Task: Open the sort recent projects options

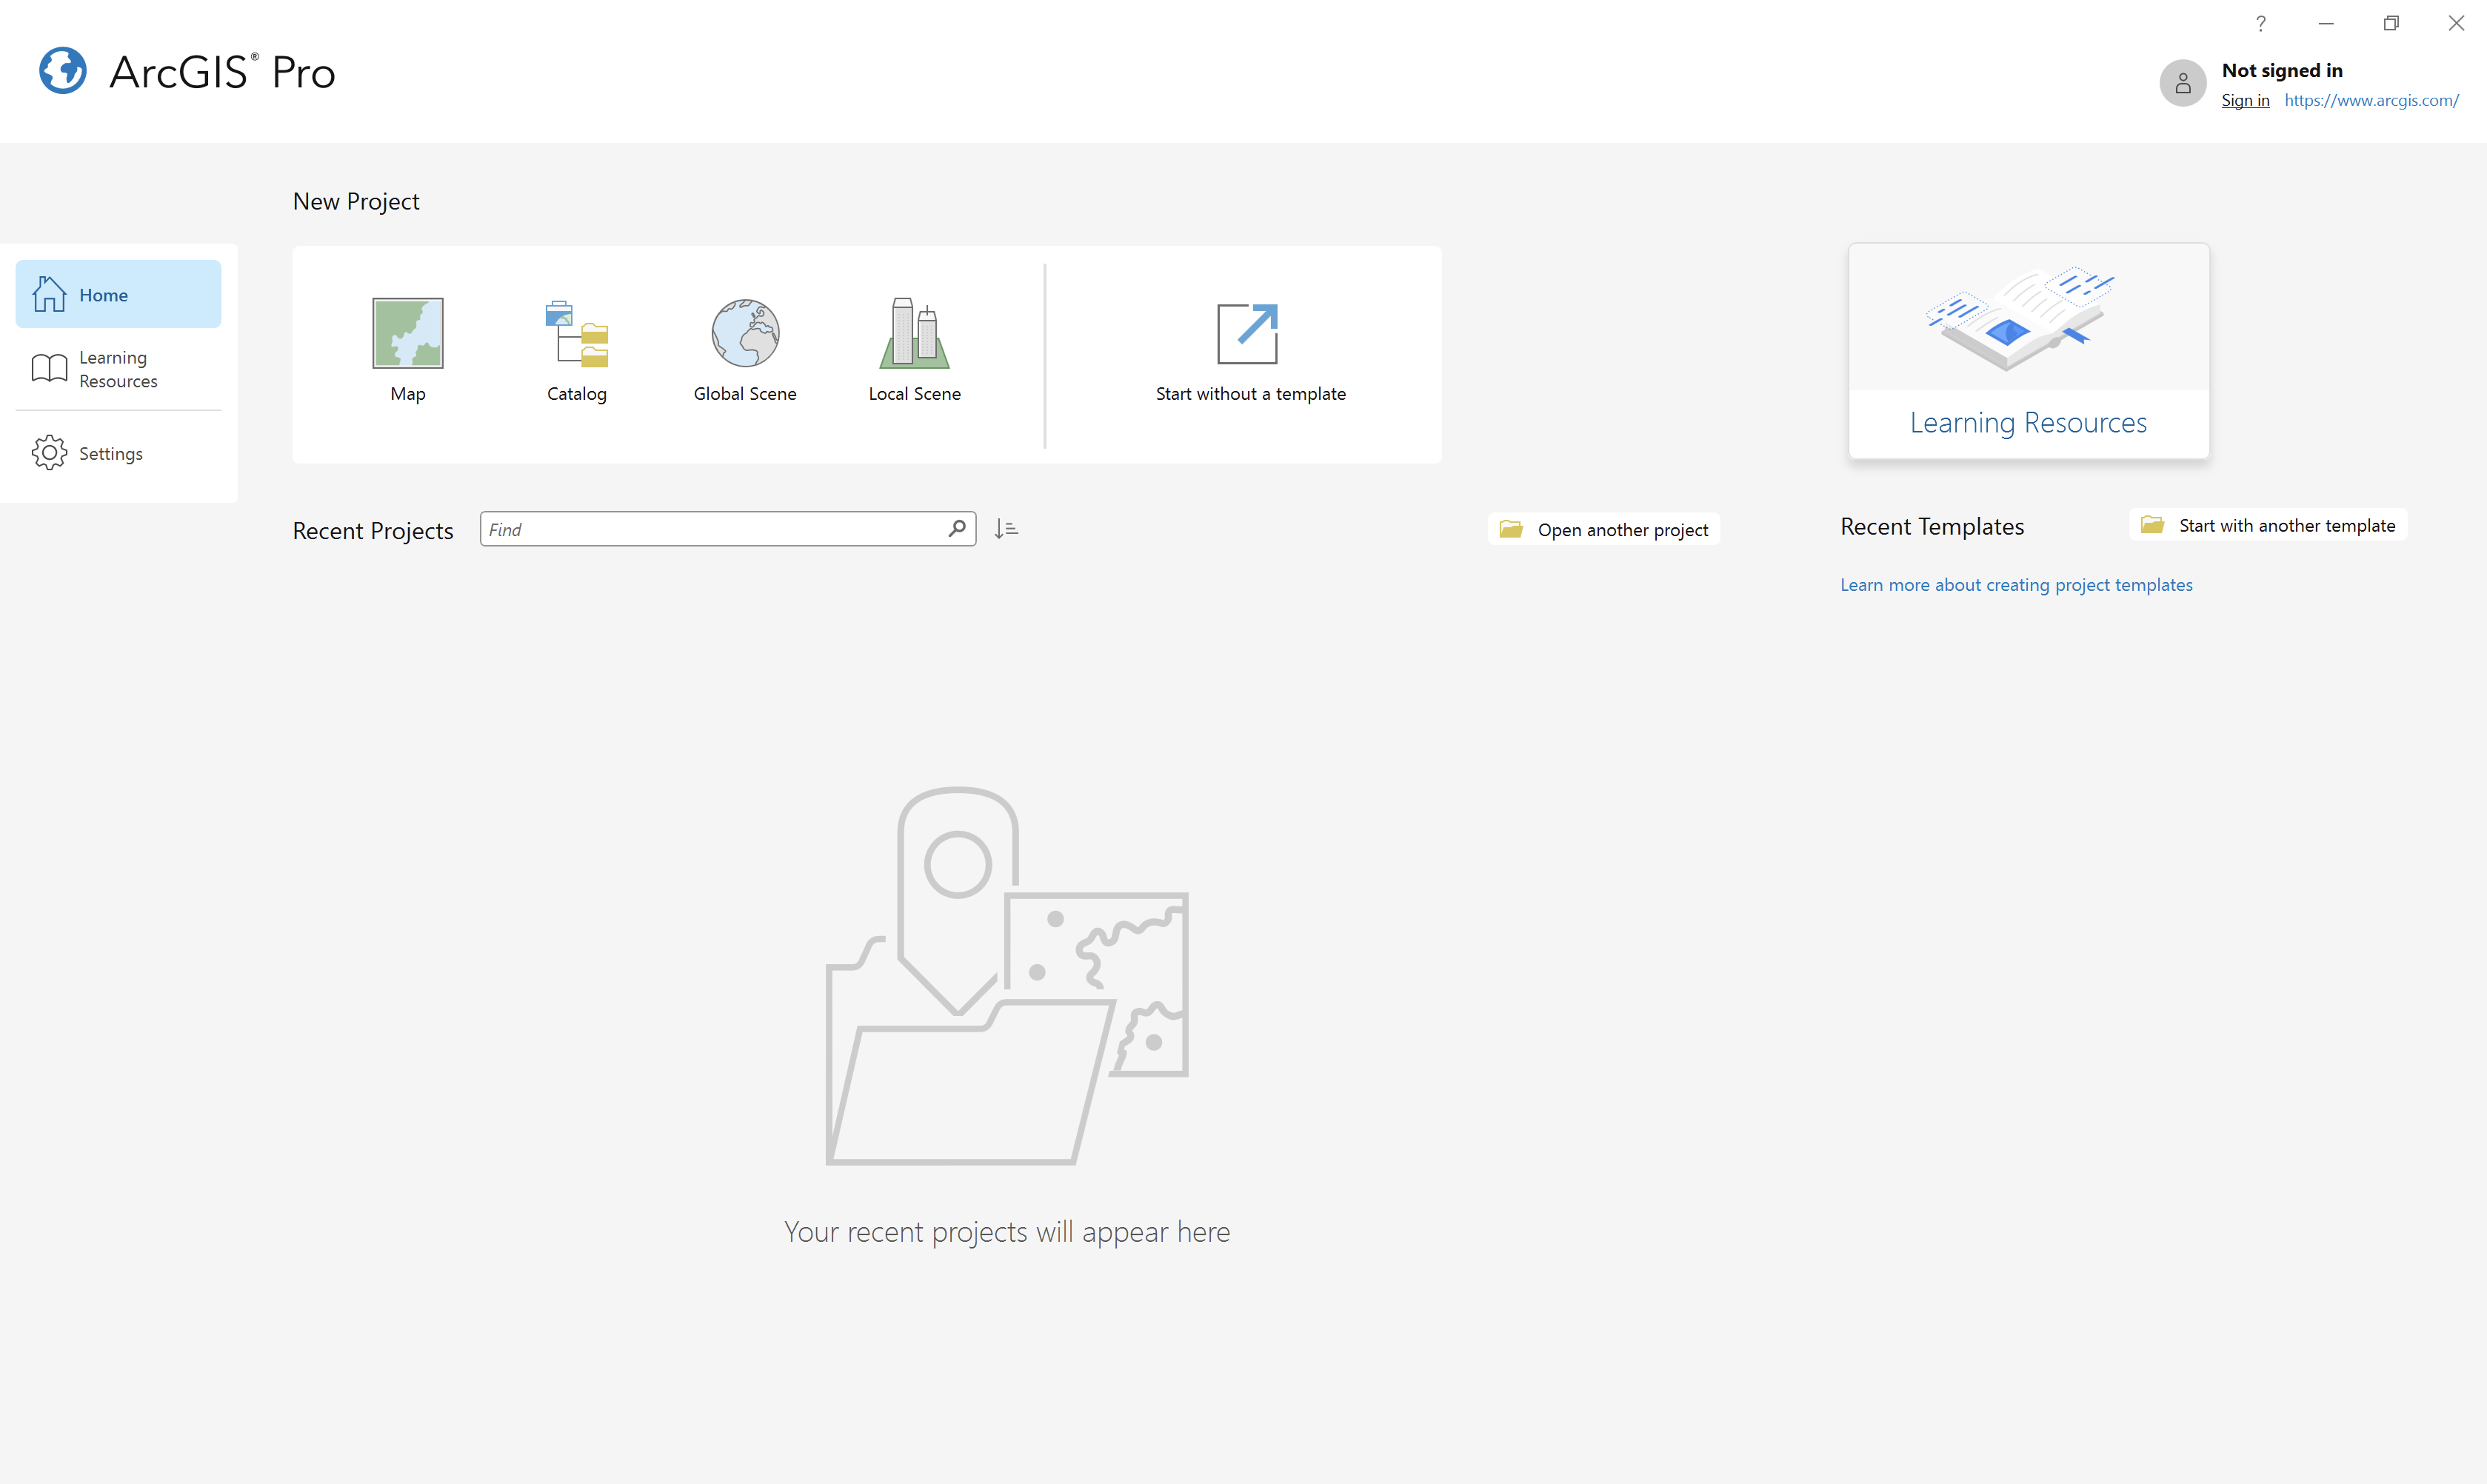Action: (x=1006, y=529)
